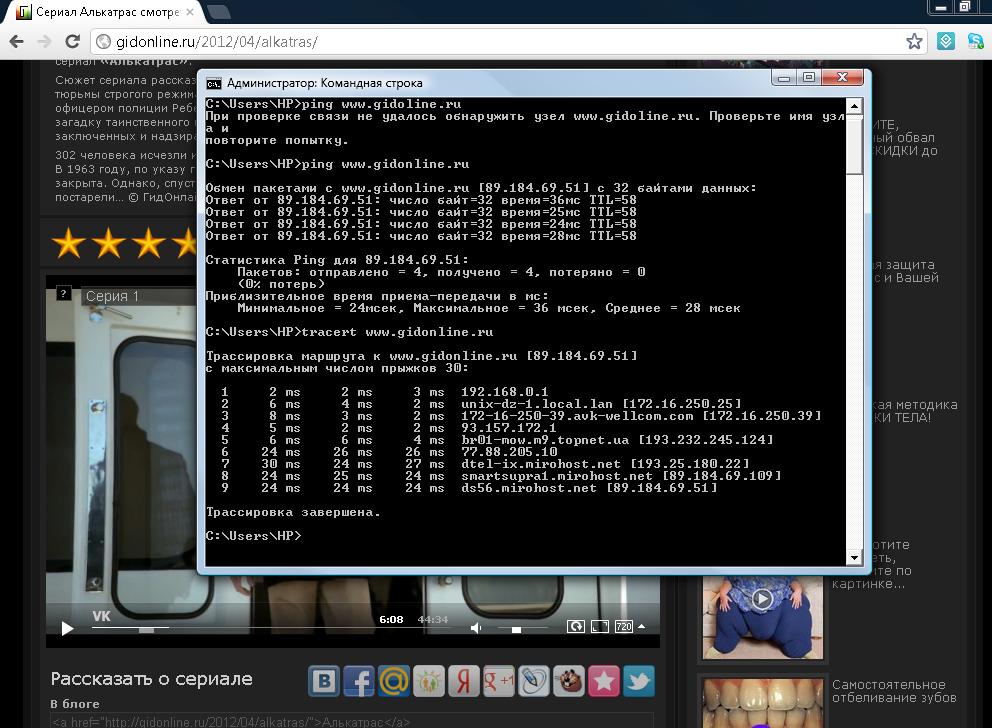Share the series on Twitter
The height and width of the screenshot is (728, 992).
(638, 681)
